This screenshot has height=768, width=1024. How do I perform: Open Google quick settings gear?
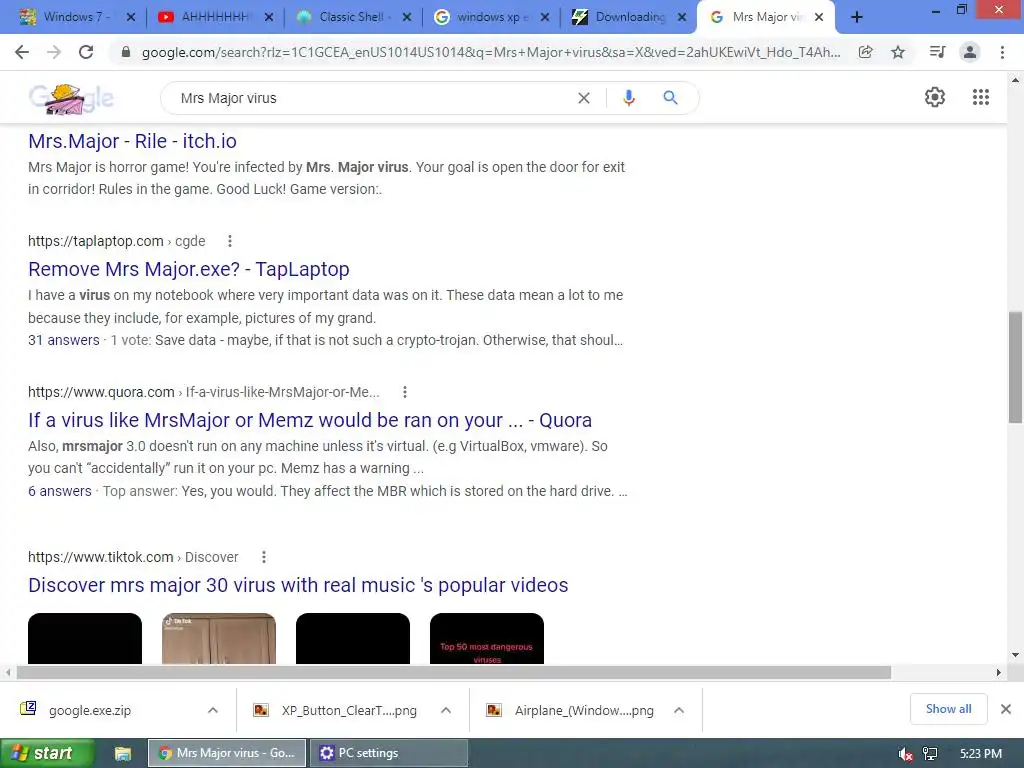pyautogui.click(x=935, y=97)
